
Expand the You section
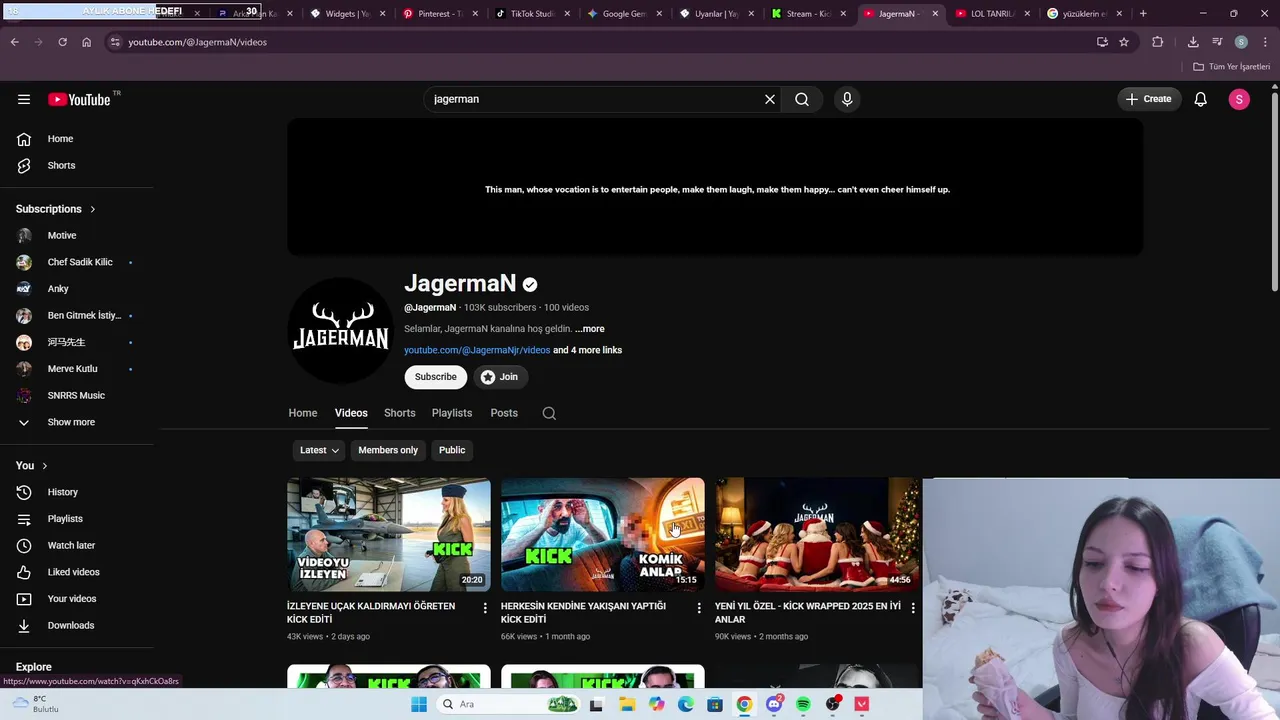(32, 466)
